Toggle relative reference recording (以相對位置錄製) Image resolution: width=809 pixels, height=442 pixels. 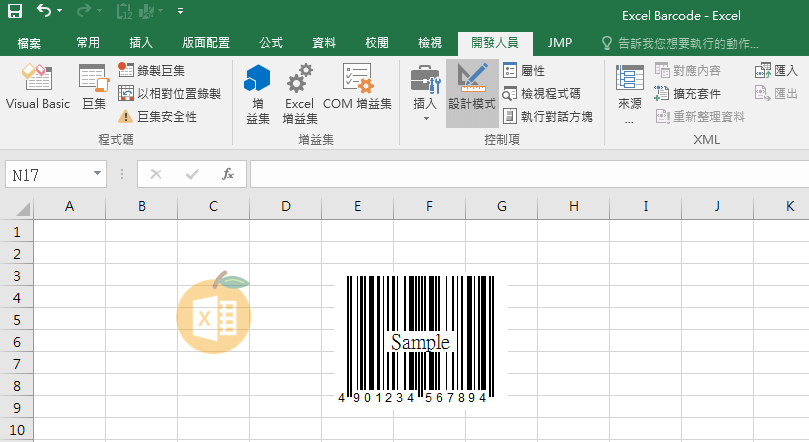(169, 93)
